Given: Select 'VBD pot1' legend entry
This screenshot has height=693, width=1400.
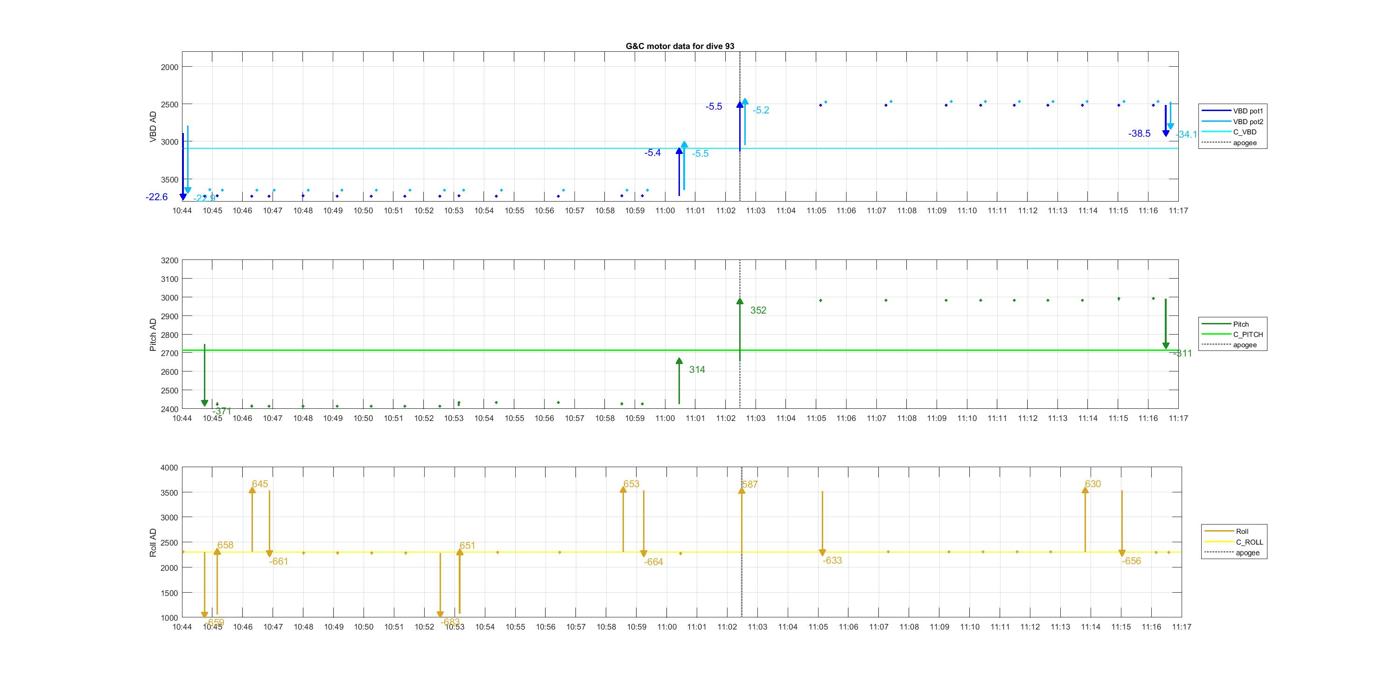Looking at the screenshot, I should click(x=1233, y=111).
